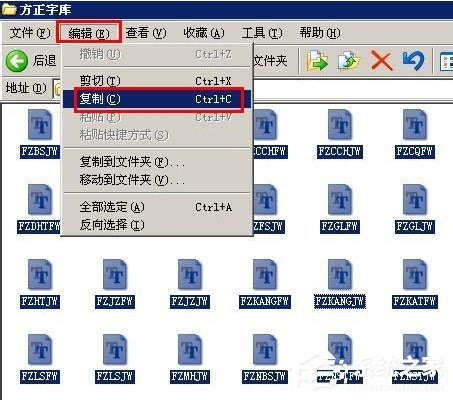Click the 地址(D) address label

26,88
